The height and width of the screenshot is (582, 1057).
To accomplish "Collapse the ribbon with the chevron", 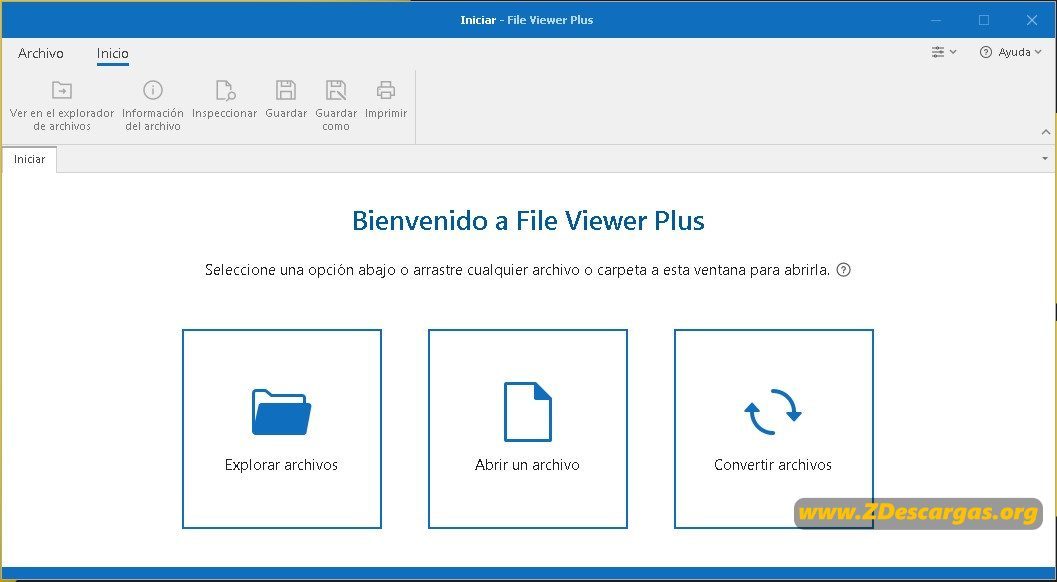I will (x=1046, y=132).
